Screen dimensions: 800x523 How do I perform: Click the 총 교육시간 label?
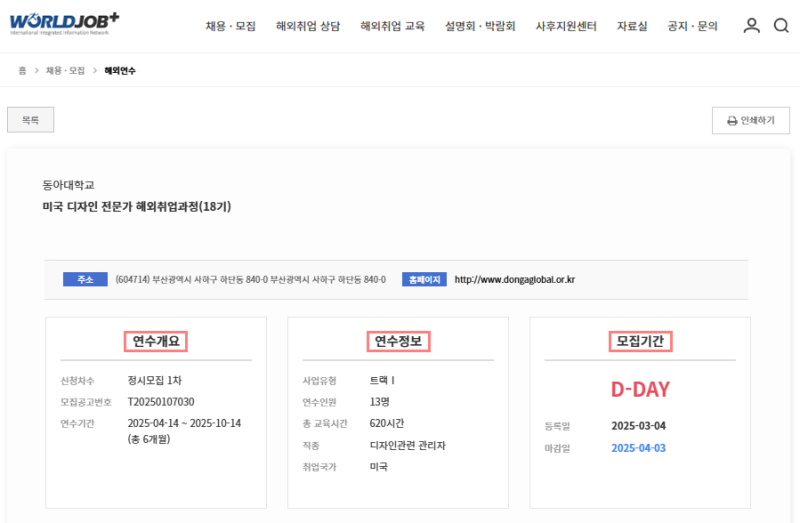click(324, 424)
